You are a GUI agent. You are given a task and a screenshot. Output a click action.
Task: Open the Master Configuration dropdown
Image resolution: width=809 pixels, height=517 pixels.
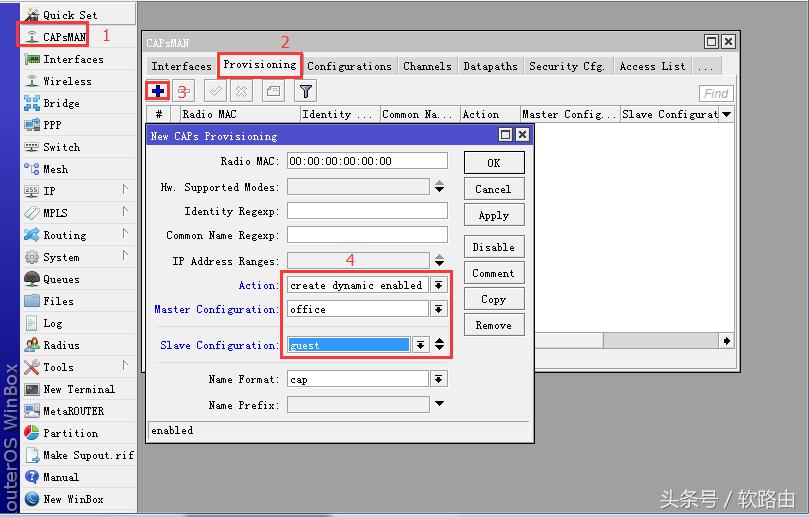[x=439, y=309]
